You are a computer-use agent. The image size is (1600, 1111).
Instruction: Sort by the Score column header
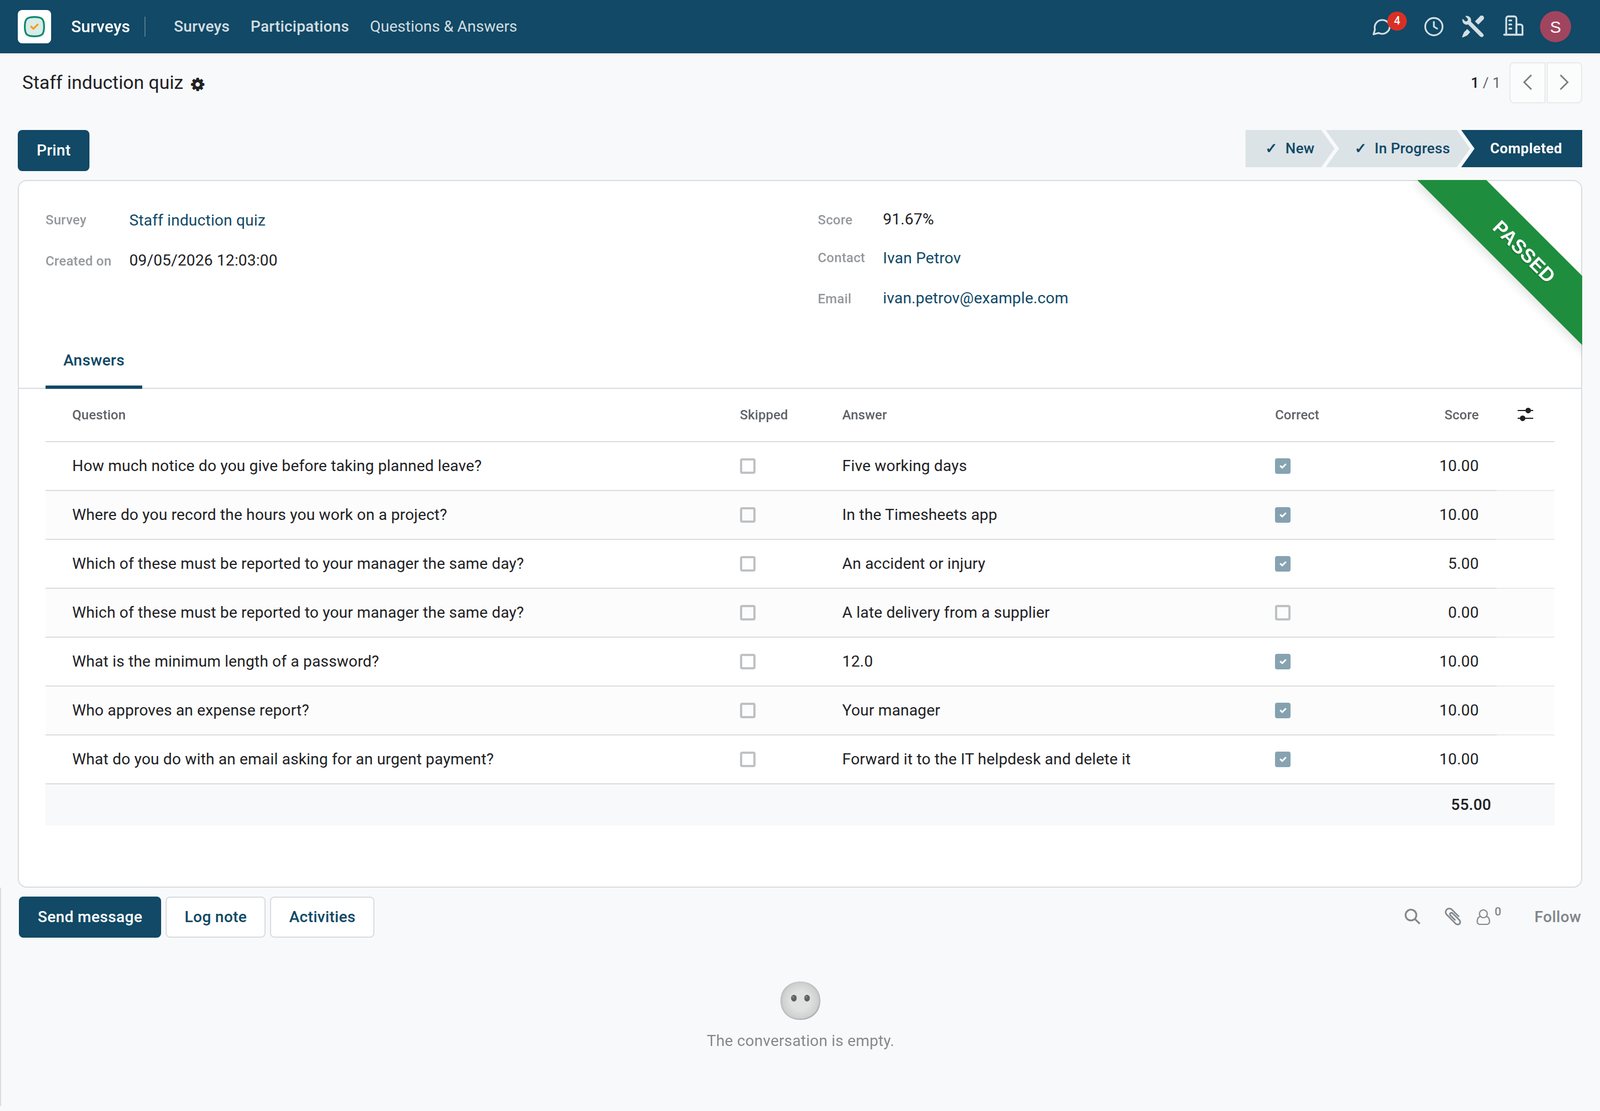(x=1461, y=415)
